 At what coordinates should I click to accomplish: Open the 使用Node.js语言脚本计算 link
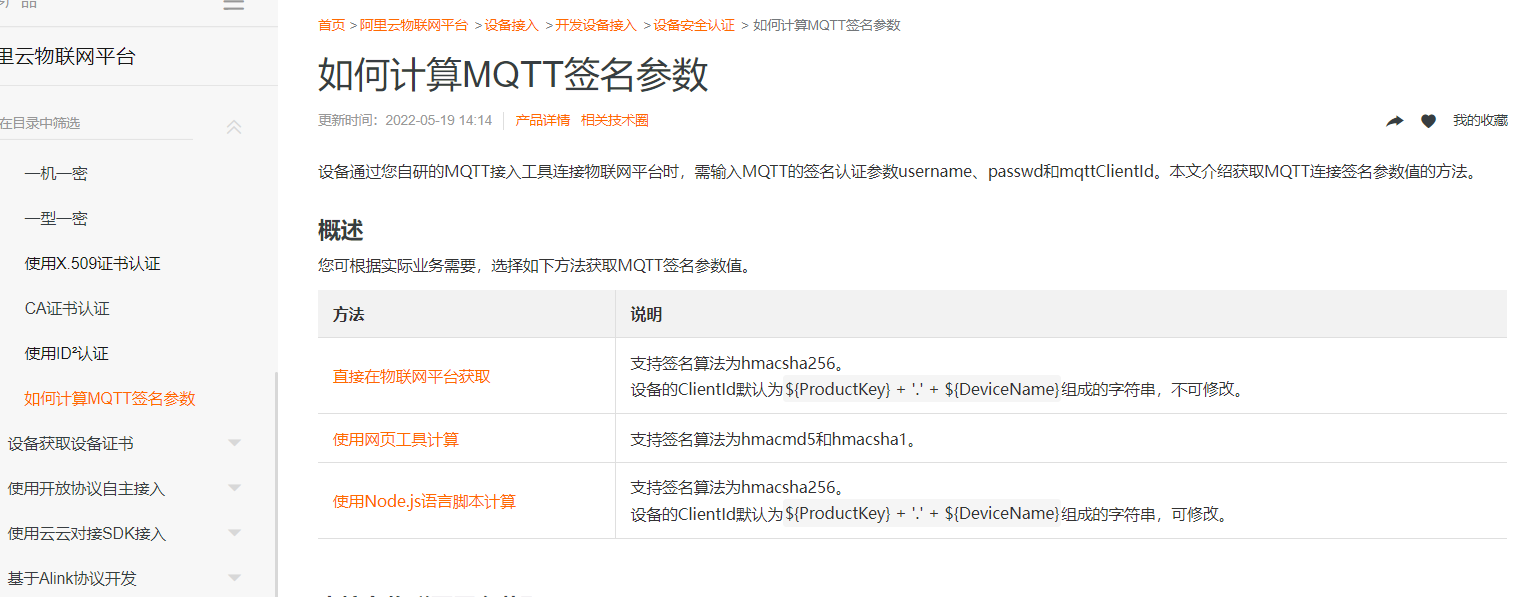(423, 502)
